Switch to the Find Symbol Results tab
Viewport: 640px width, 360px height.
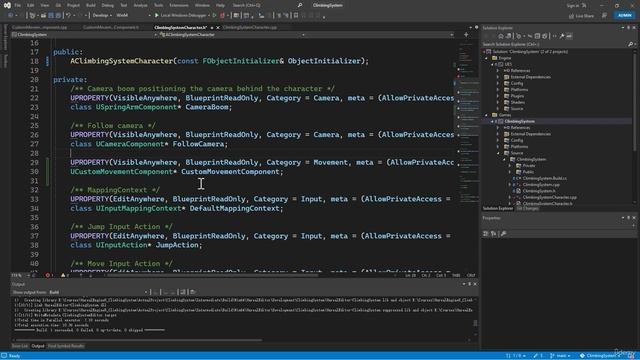click(66, 346)
